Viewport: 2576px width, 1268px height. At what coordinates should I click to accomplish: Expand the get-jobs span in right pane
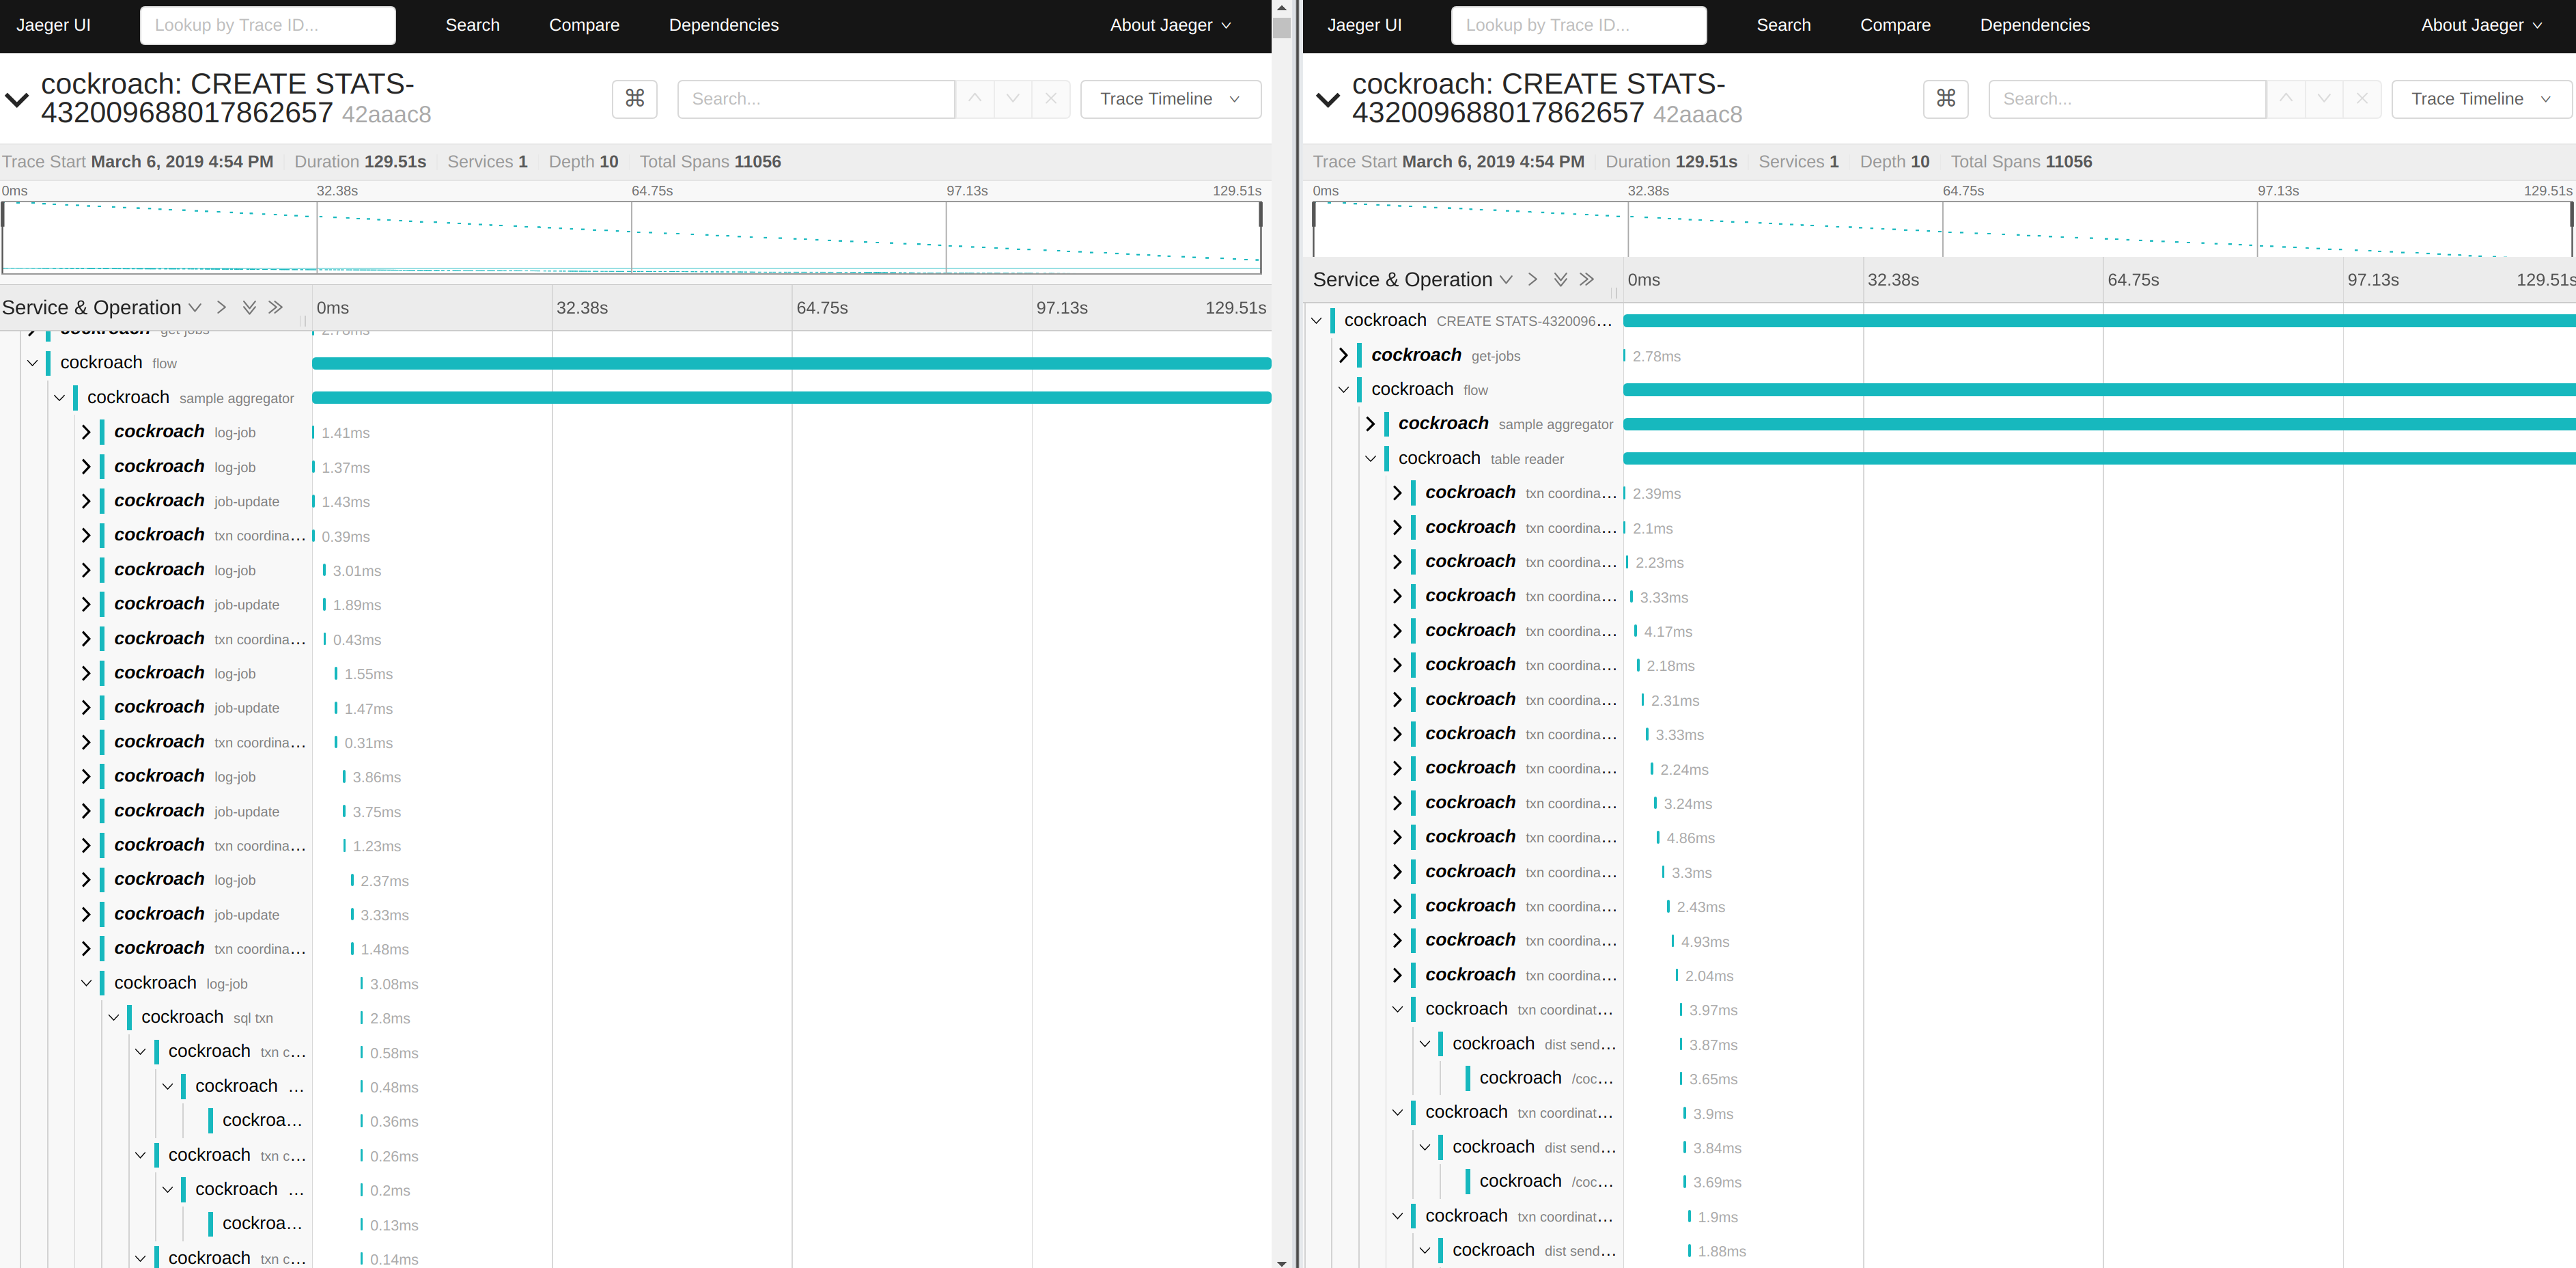[x=1343, y=355]
